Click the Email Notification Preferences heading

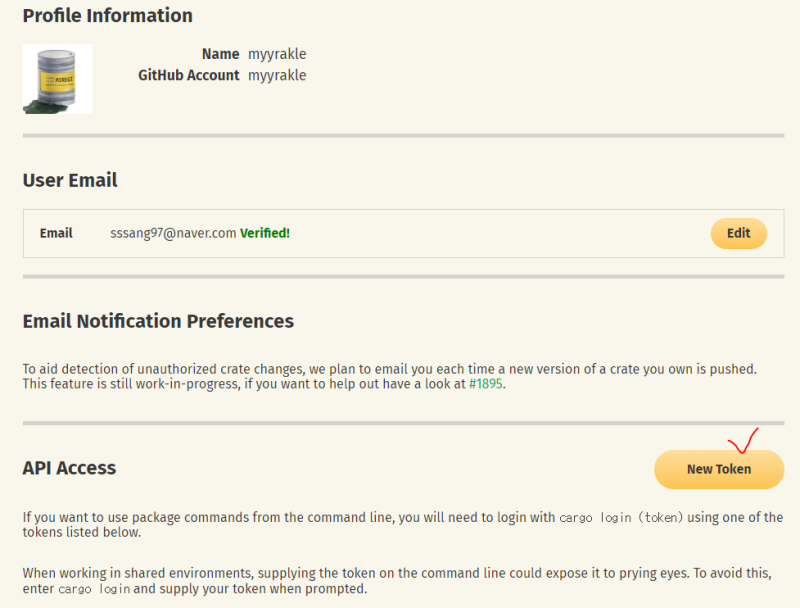[158, 321]
